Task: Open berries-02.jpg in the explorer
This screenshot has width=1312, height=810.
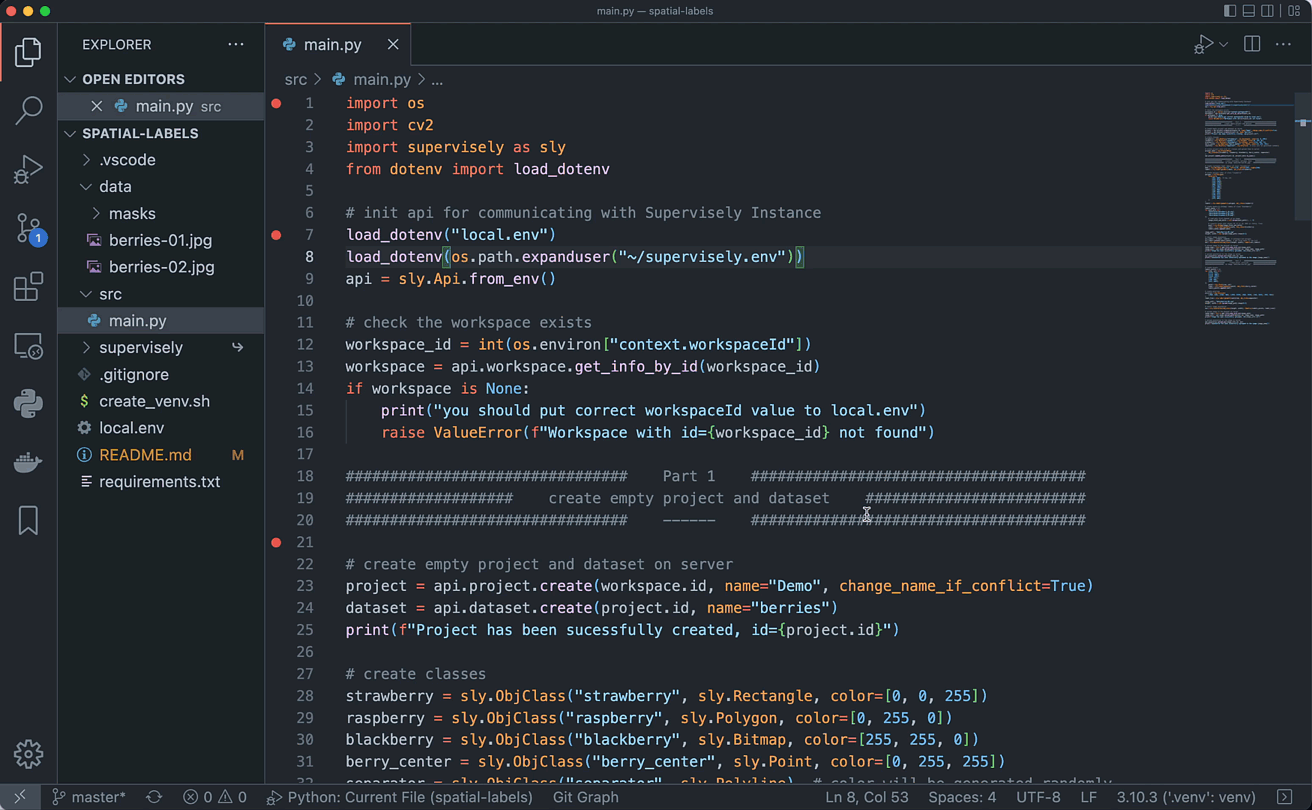Action: coord(161,267)
